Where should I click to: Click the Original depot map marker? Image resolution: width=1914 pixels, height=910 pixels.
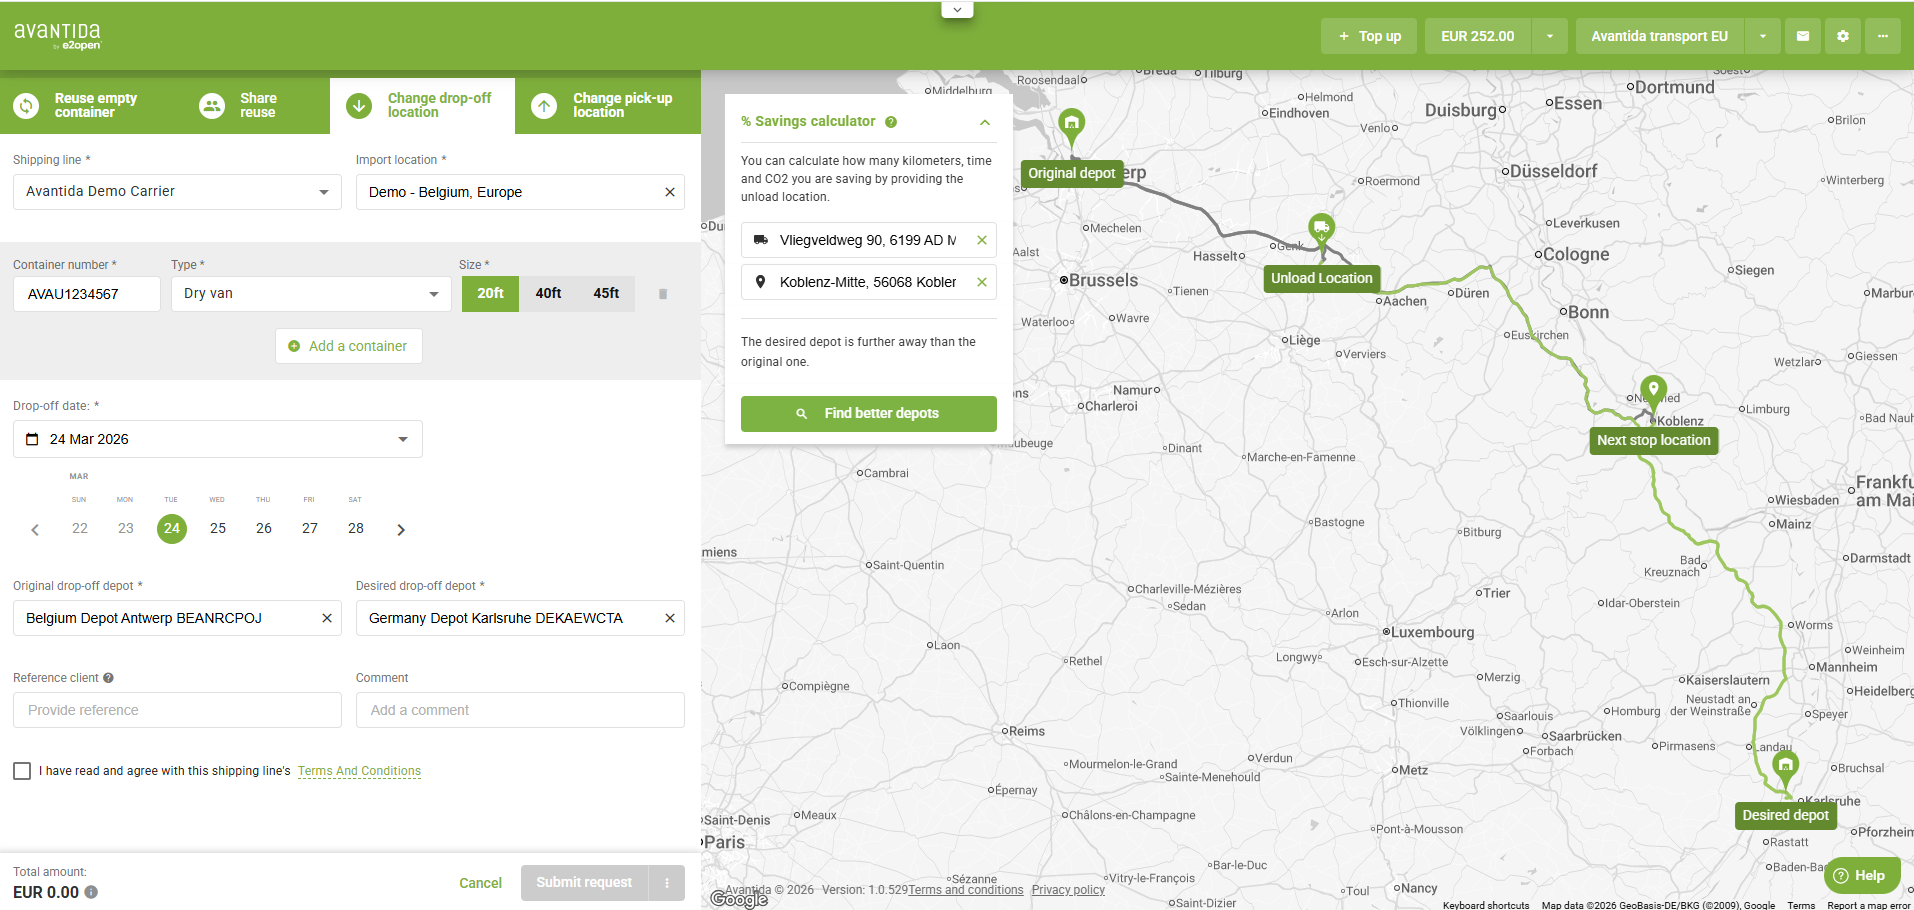tap(1071, 126)
